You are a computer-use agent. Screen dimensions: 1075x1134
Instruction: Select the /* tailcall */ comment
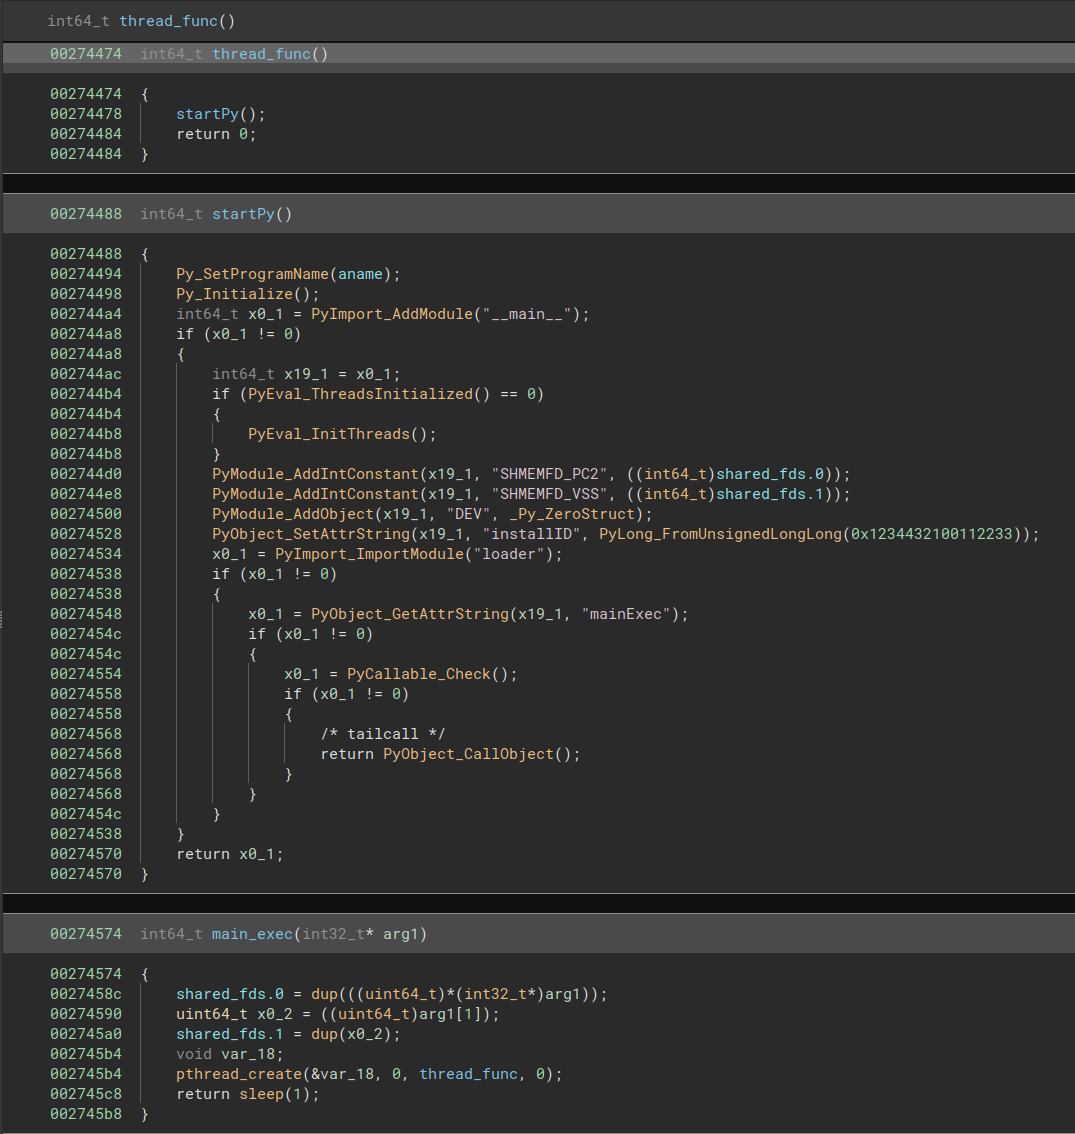tap(383, 733)
